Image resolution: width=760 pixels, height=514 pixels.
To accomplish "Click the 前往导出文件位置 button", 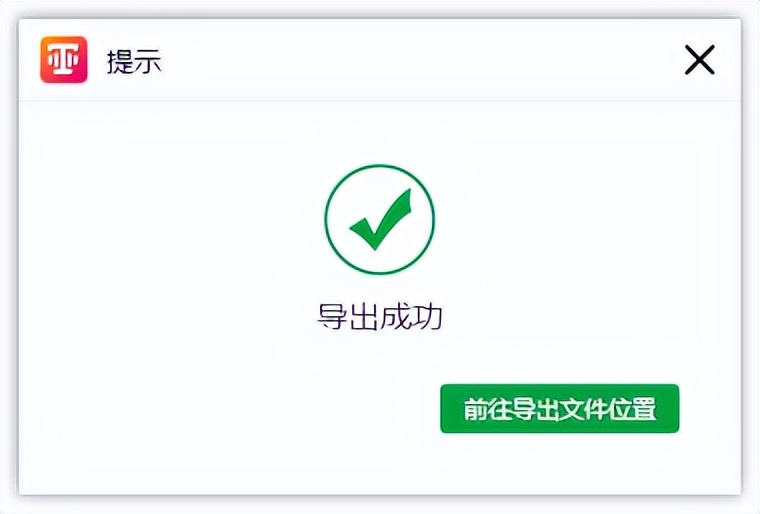I will 559,408.
